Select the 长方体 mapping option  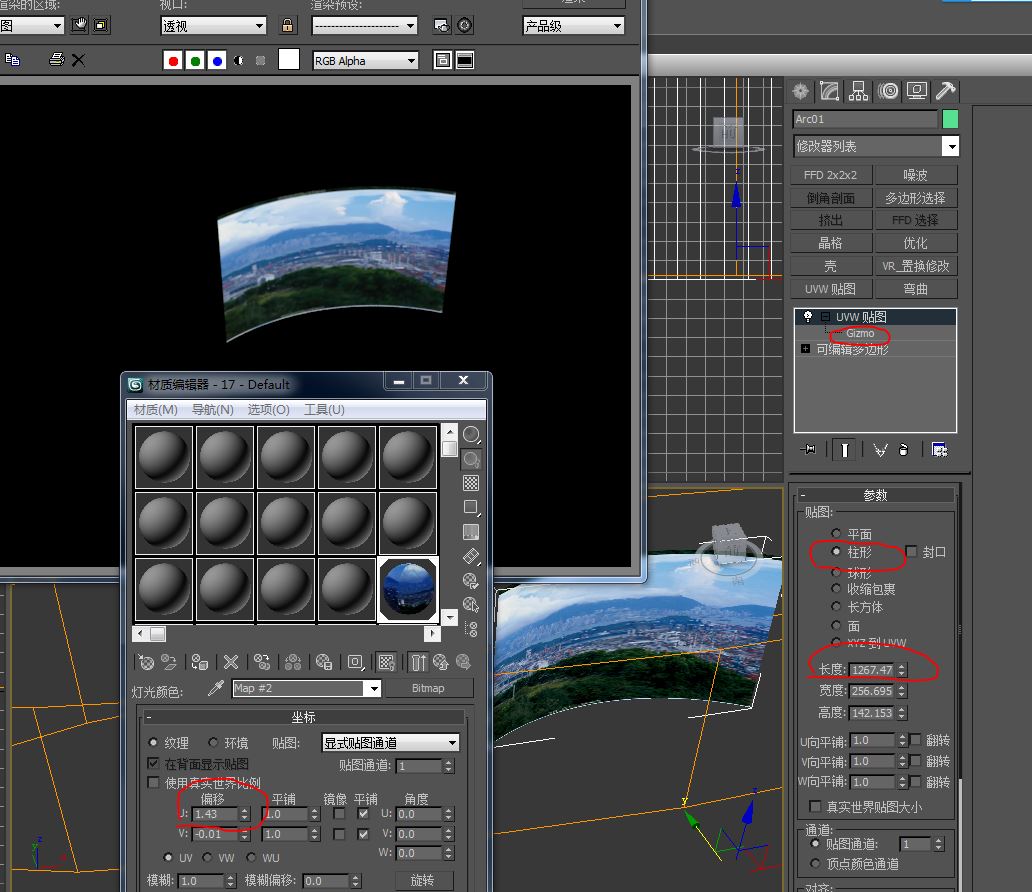coord(836,606)
